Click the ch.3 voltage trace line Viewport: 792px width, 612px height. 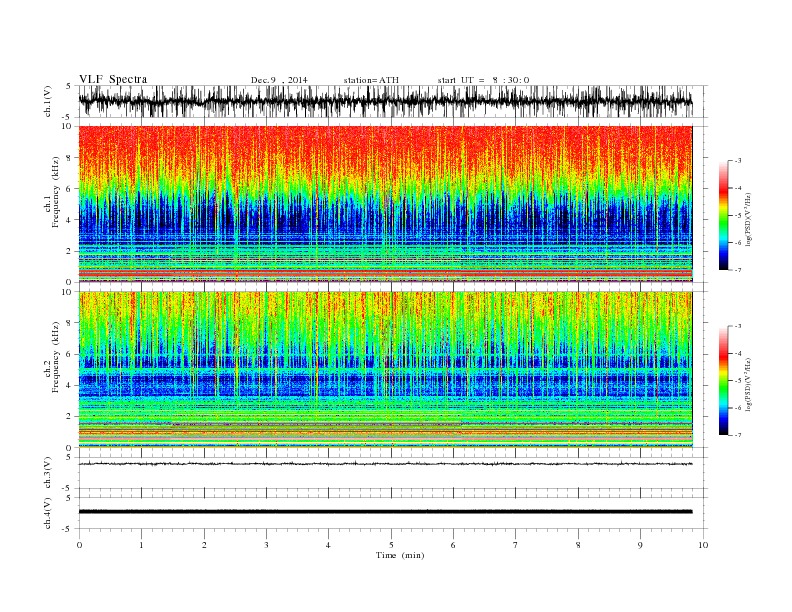click(x=385, y=464)
